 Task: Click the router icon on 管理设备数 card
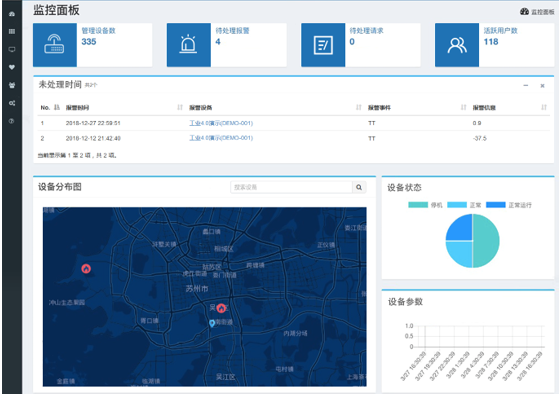tap(54, 44)
